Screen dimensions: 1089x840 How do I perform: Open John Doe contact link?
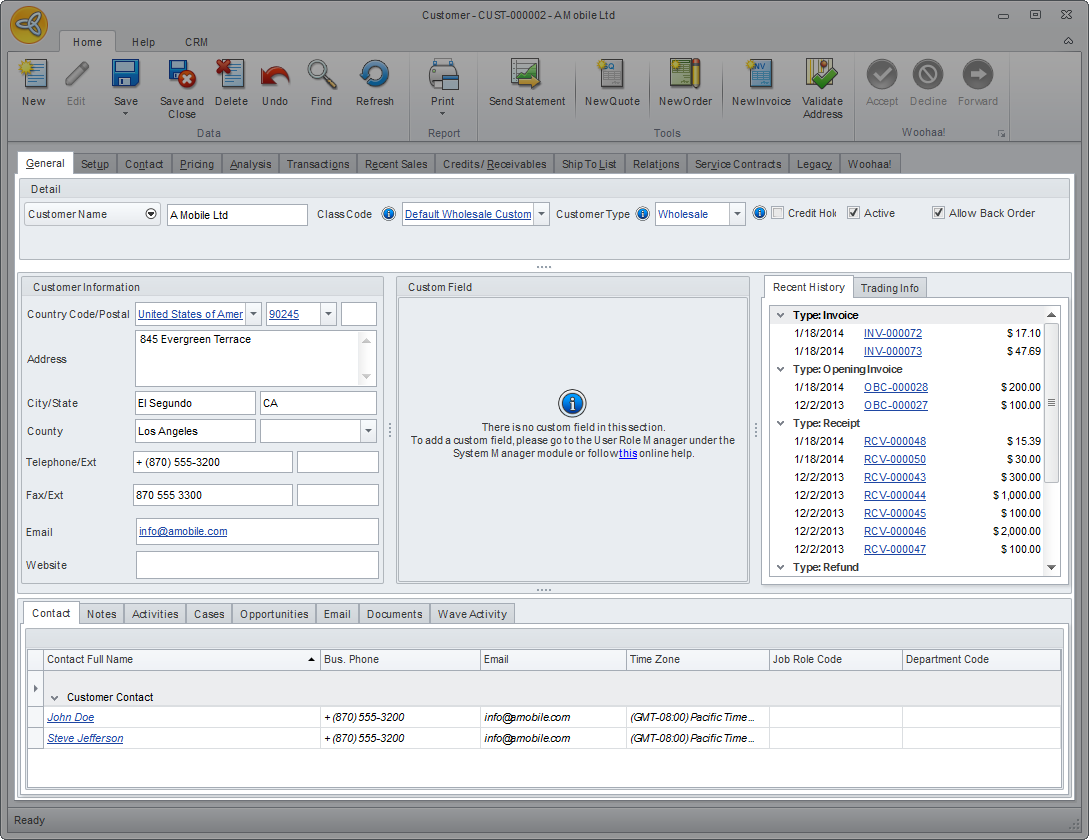coord(70,717)
